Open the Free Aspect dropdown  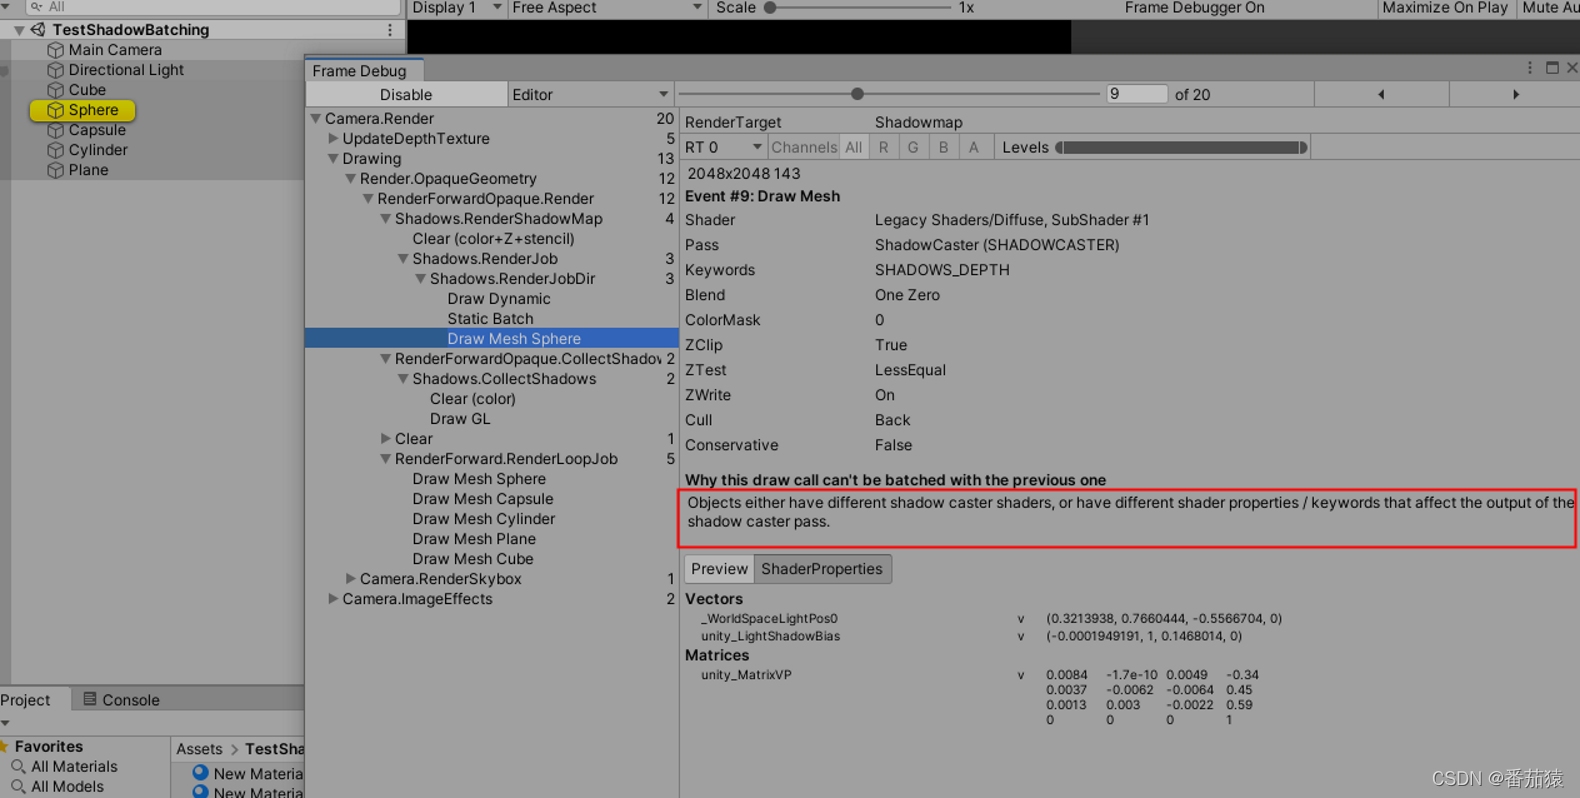coord(606,8)
